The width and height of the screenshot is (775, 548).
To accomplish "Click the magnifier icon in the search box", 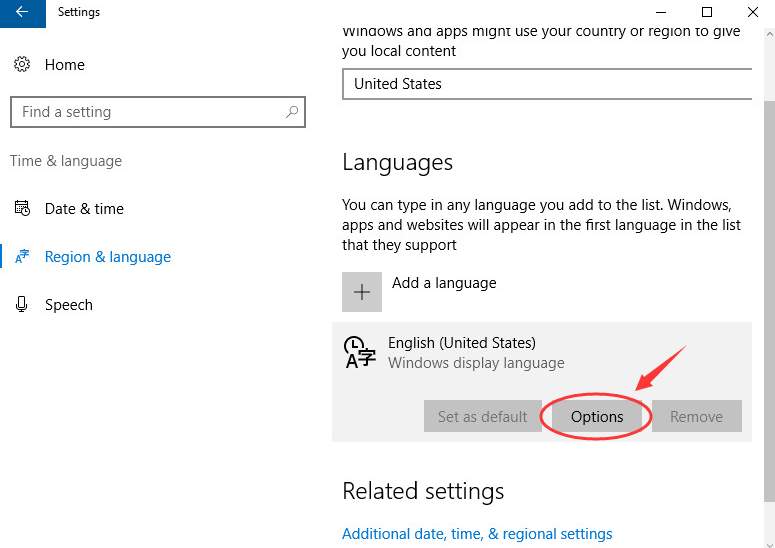I will [292, 112].
